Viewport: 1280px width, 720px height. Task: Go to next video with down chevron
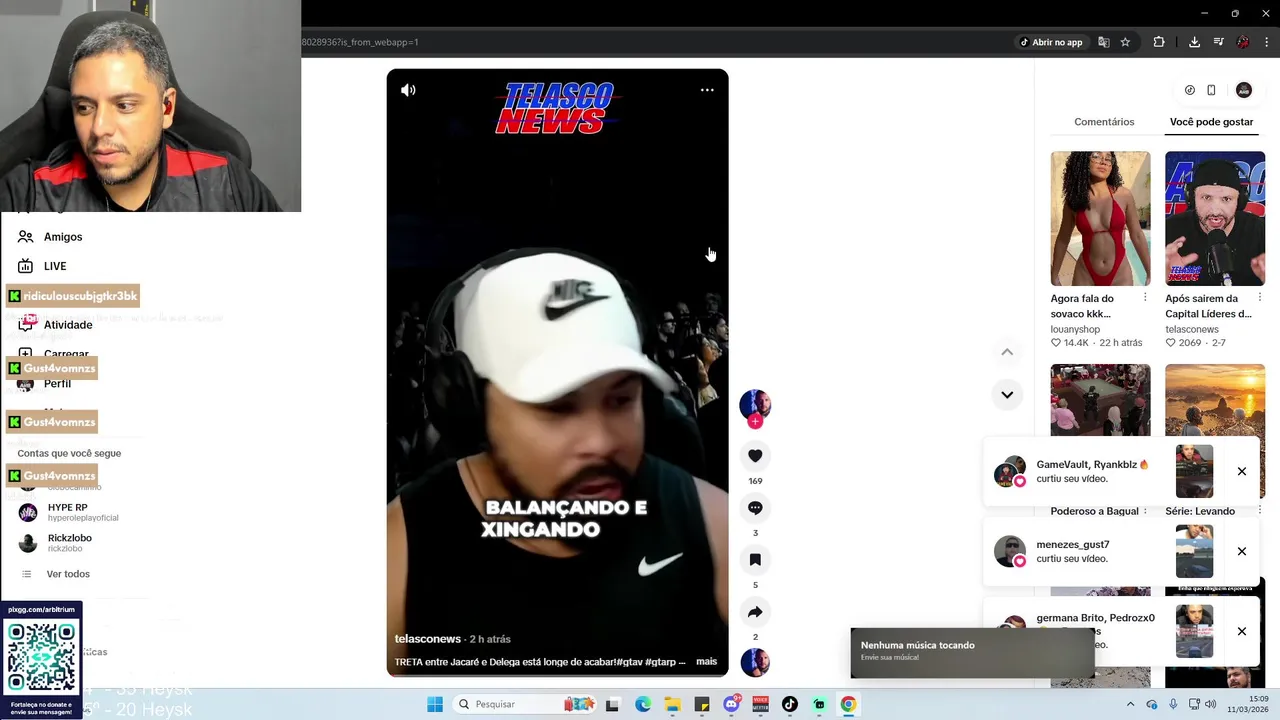[1007, 394]
